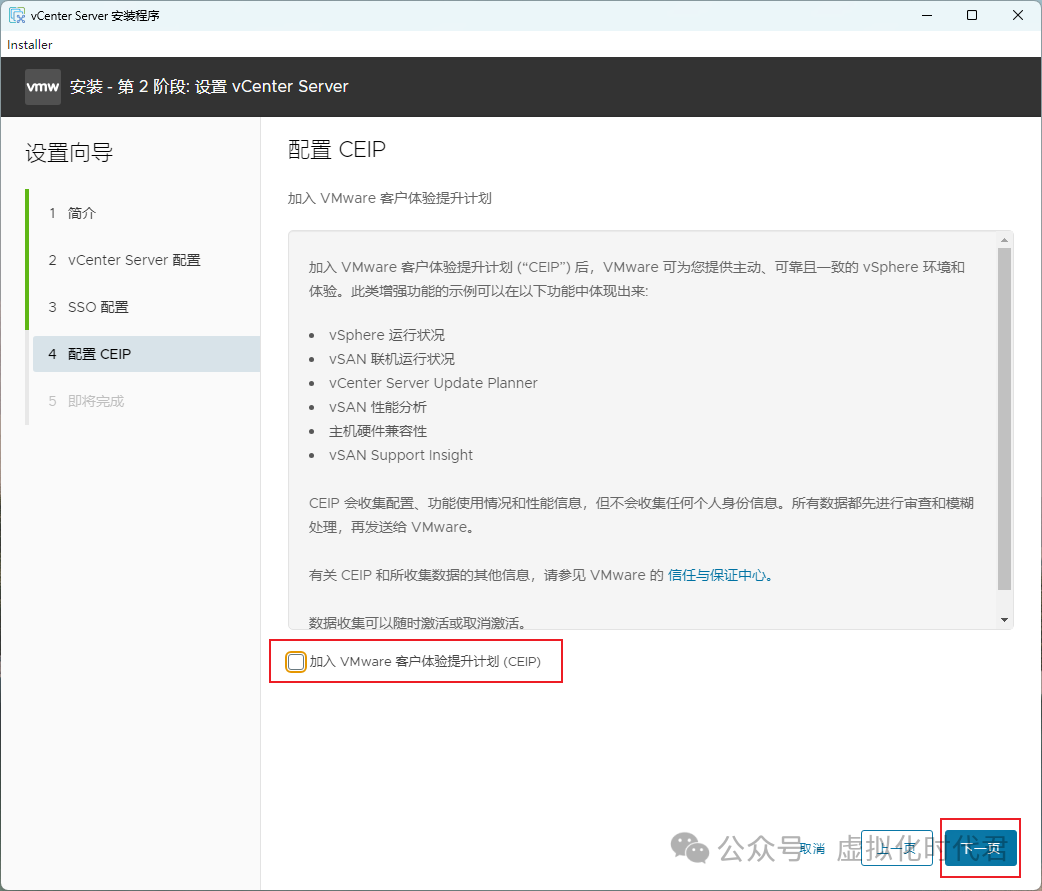
Task: Click the vSAN 性能分析 bullet item
Action: pyautogui.click(x=377, y=407)
